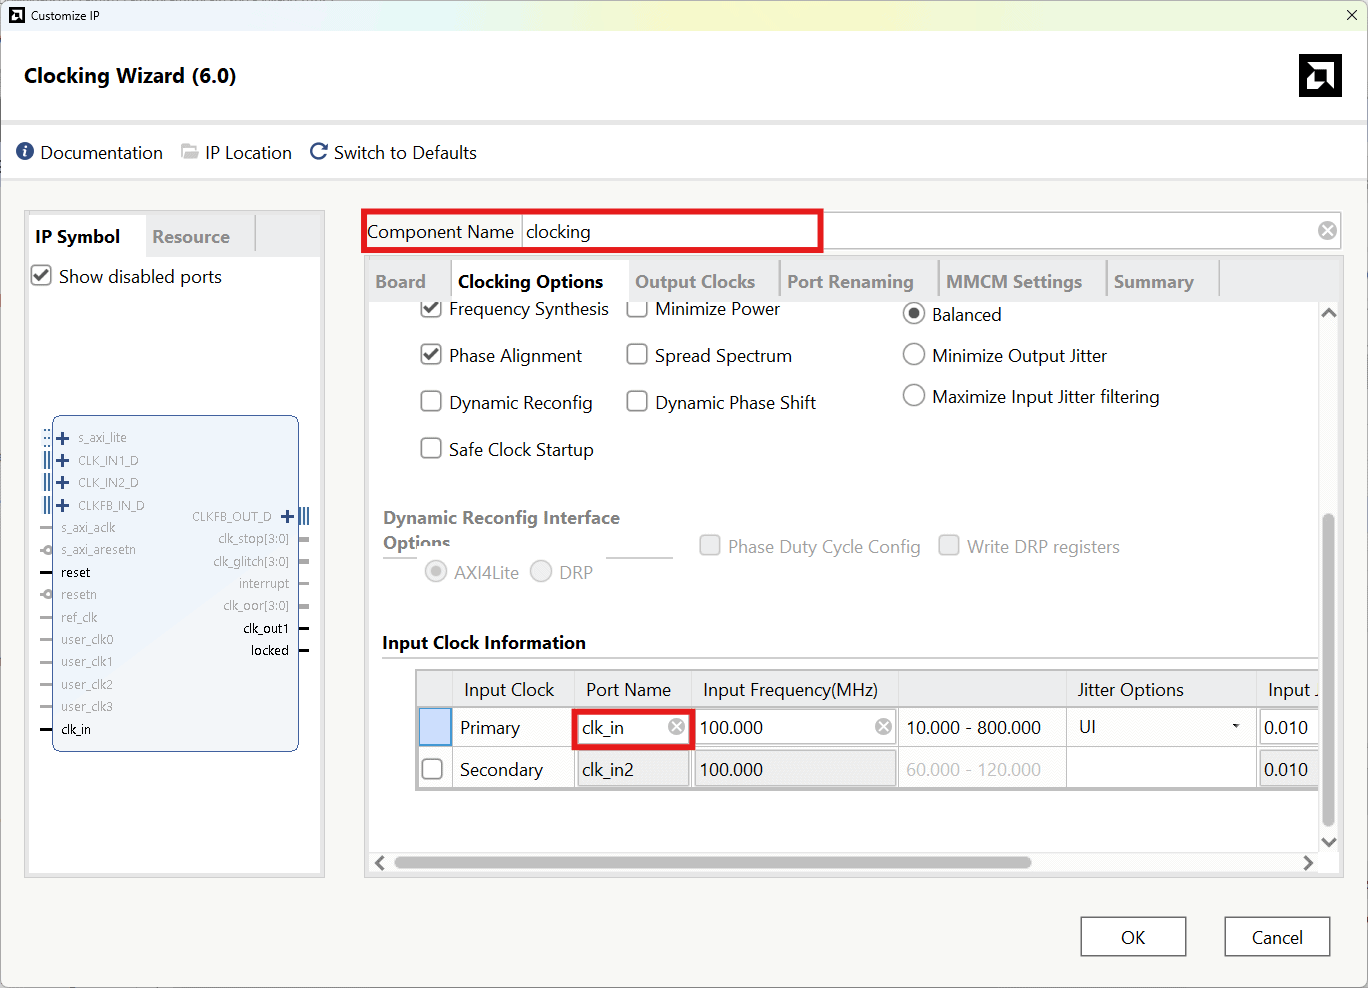Open the Jitter Options UI dropdown
Screen dimensions: 1368x988
tap(1236, 727)
